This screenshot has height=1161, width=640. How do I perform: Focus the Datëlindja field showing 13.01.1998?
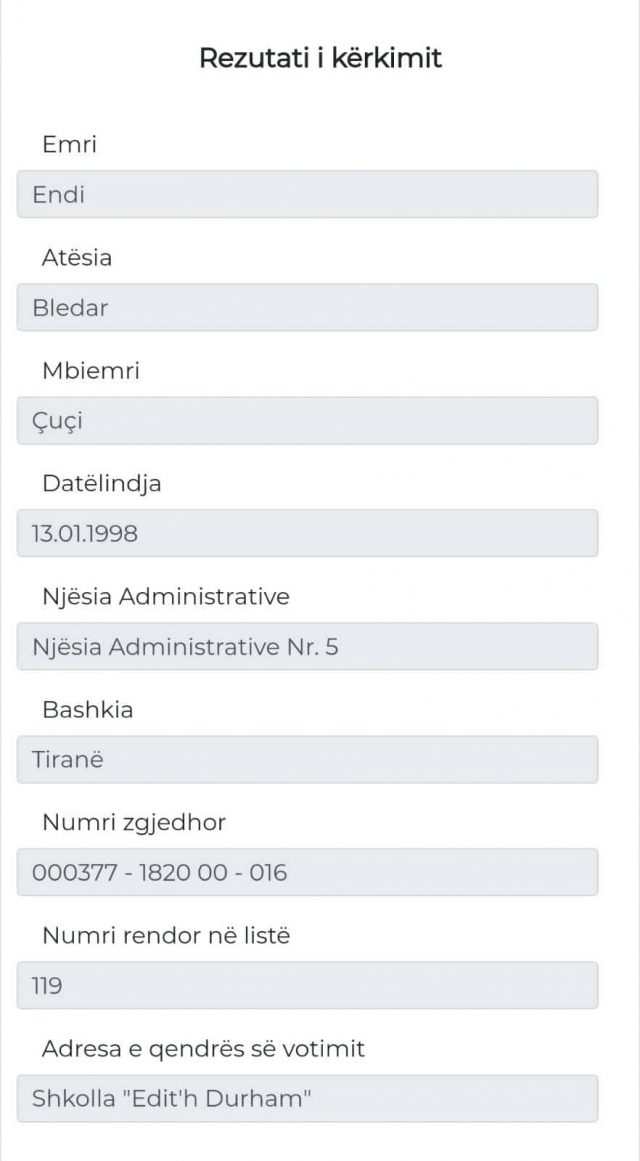(307, 533)
